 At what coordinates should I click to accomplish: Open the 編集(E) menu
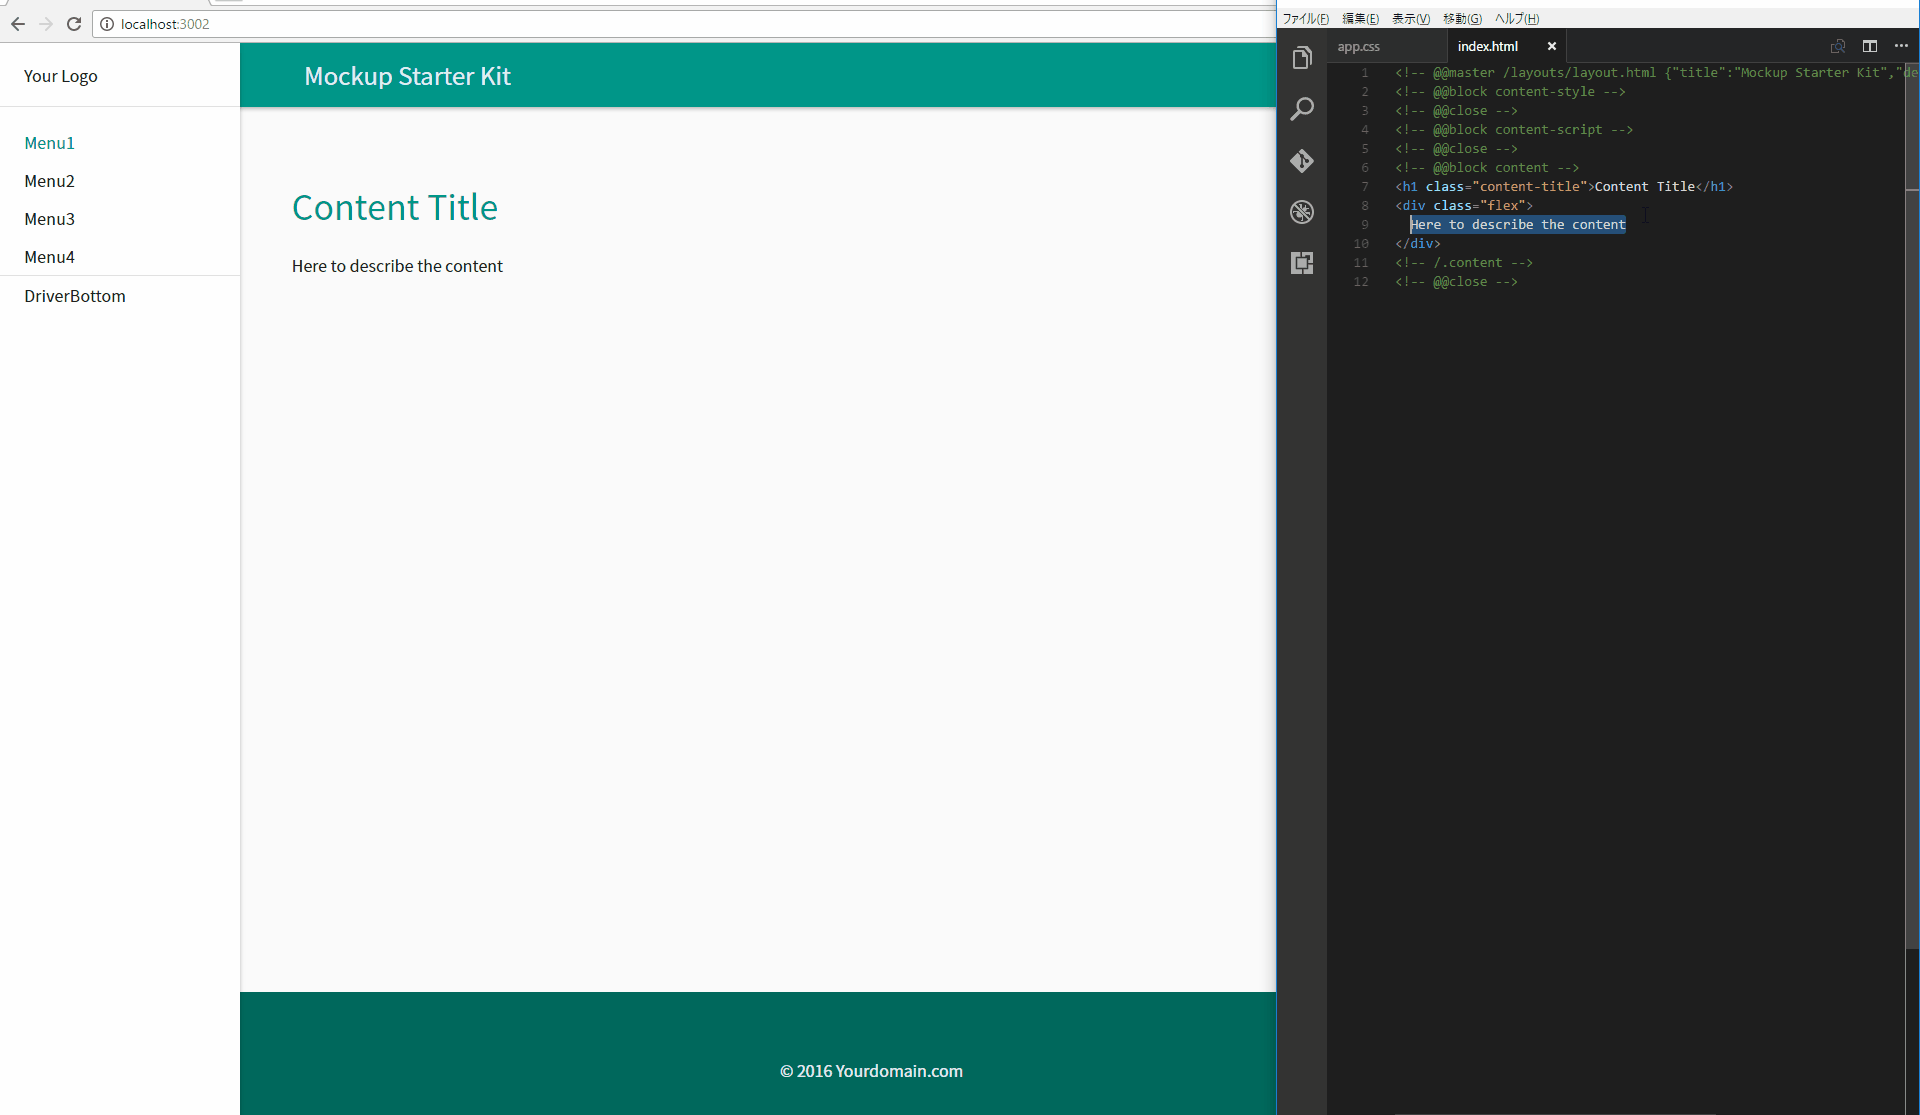(1360, 19)
